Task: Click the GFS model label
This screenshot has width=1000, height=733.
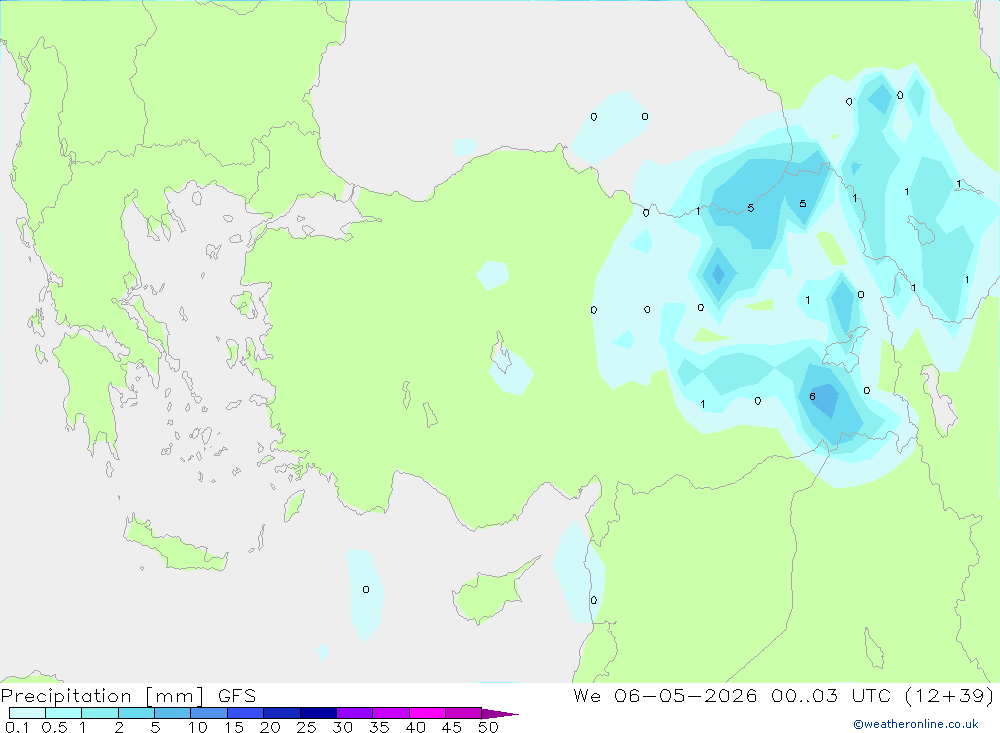Action: [x=237, y=696]
